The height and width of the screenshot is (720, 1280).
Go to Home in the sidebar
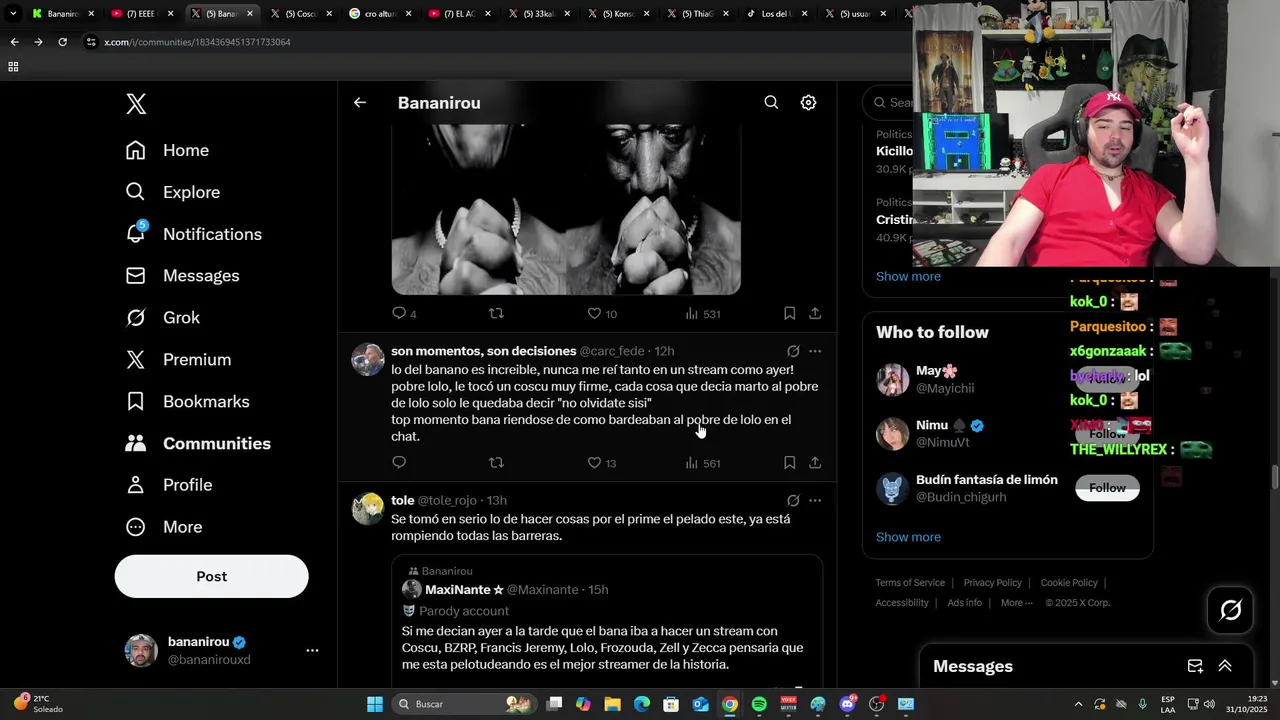167,150
